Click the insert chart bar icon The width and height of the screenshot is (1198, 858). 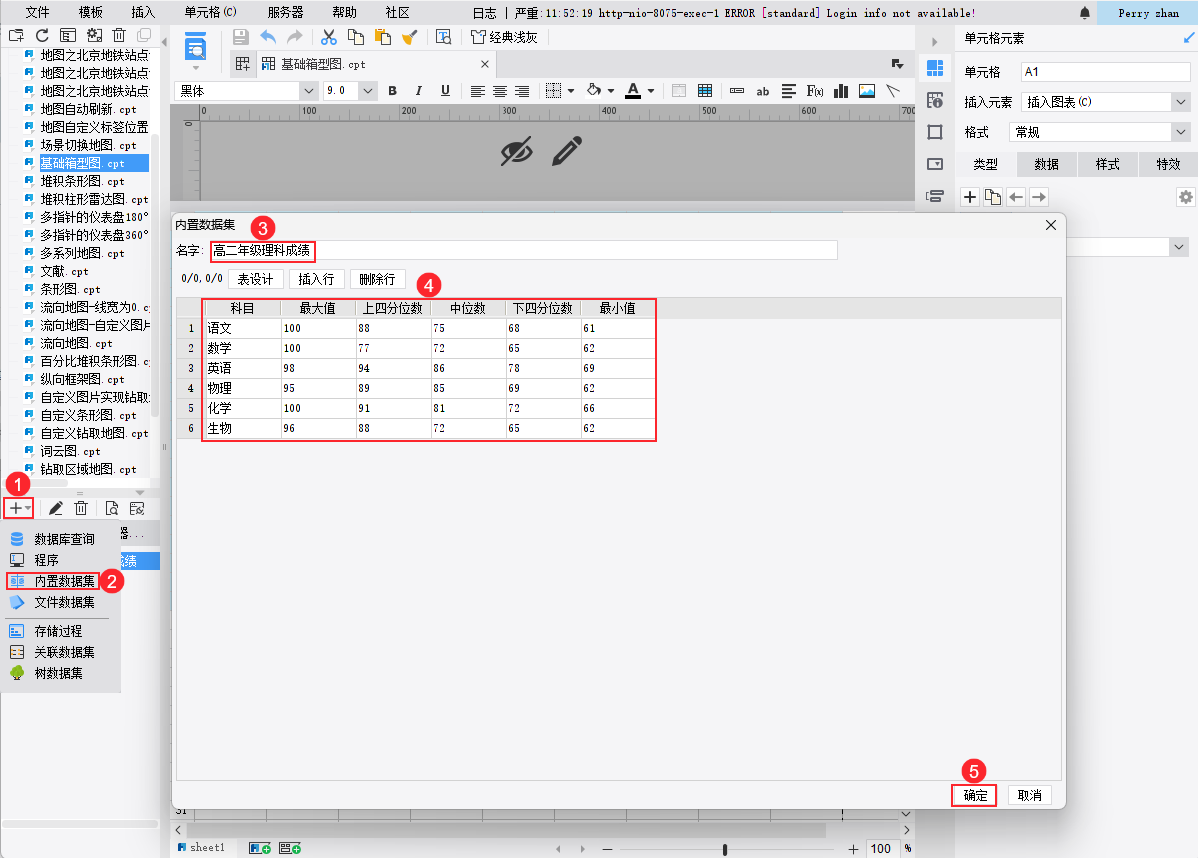coord(841,91)
